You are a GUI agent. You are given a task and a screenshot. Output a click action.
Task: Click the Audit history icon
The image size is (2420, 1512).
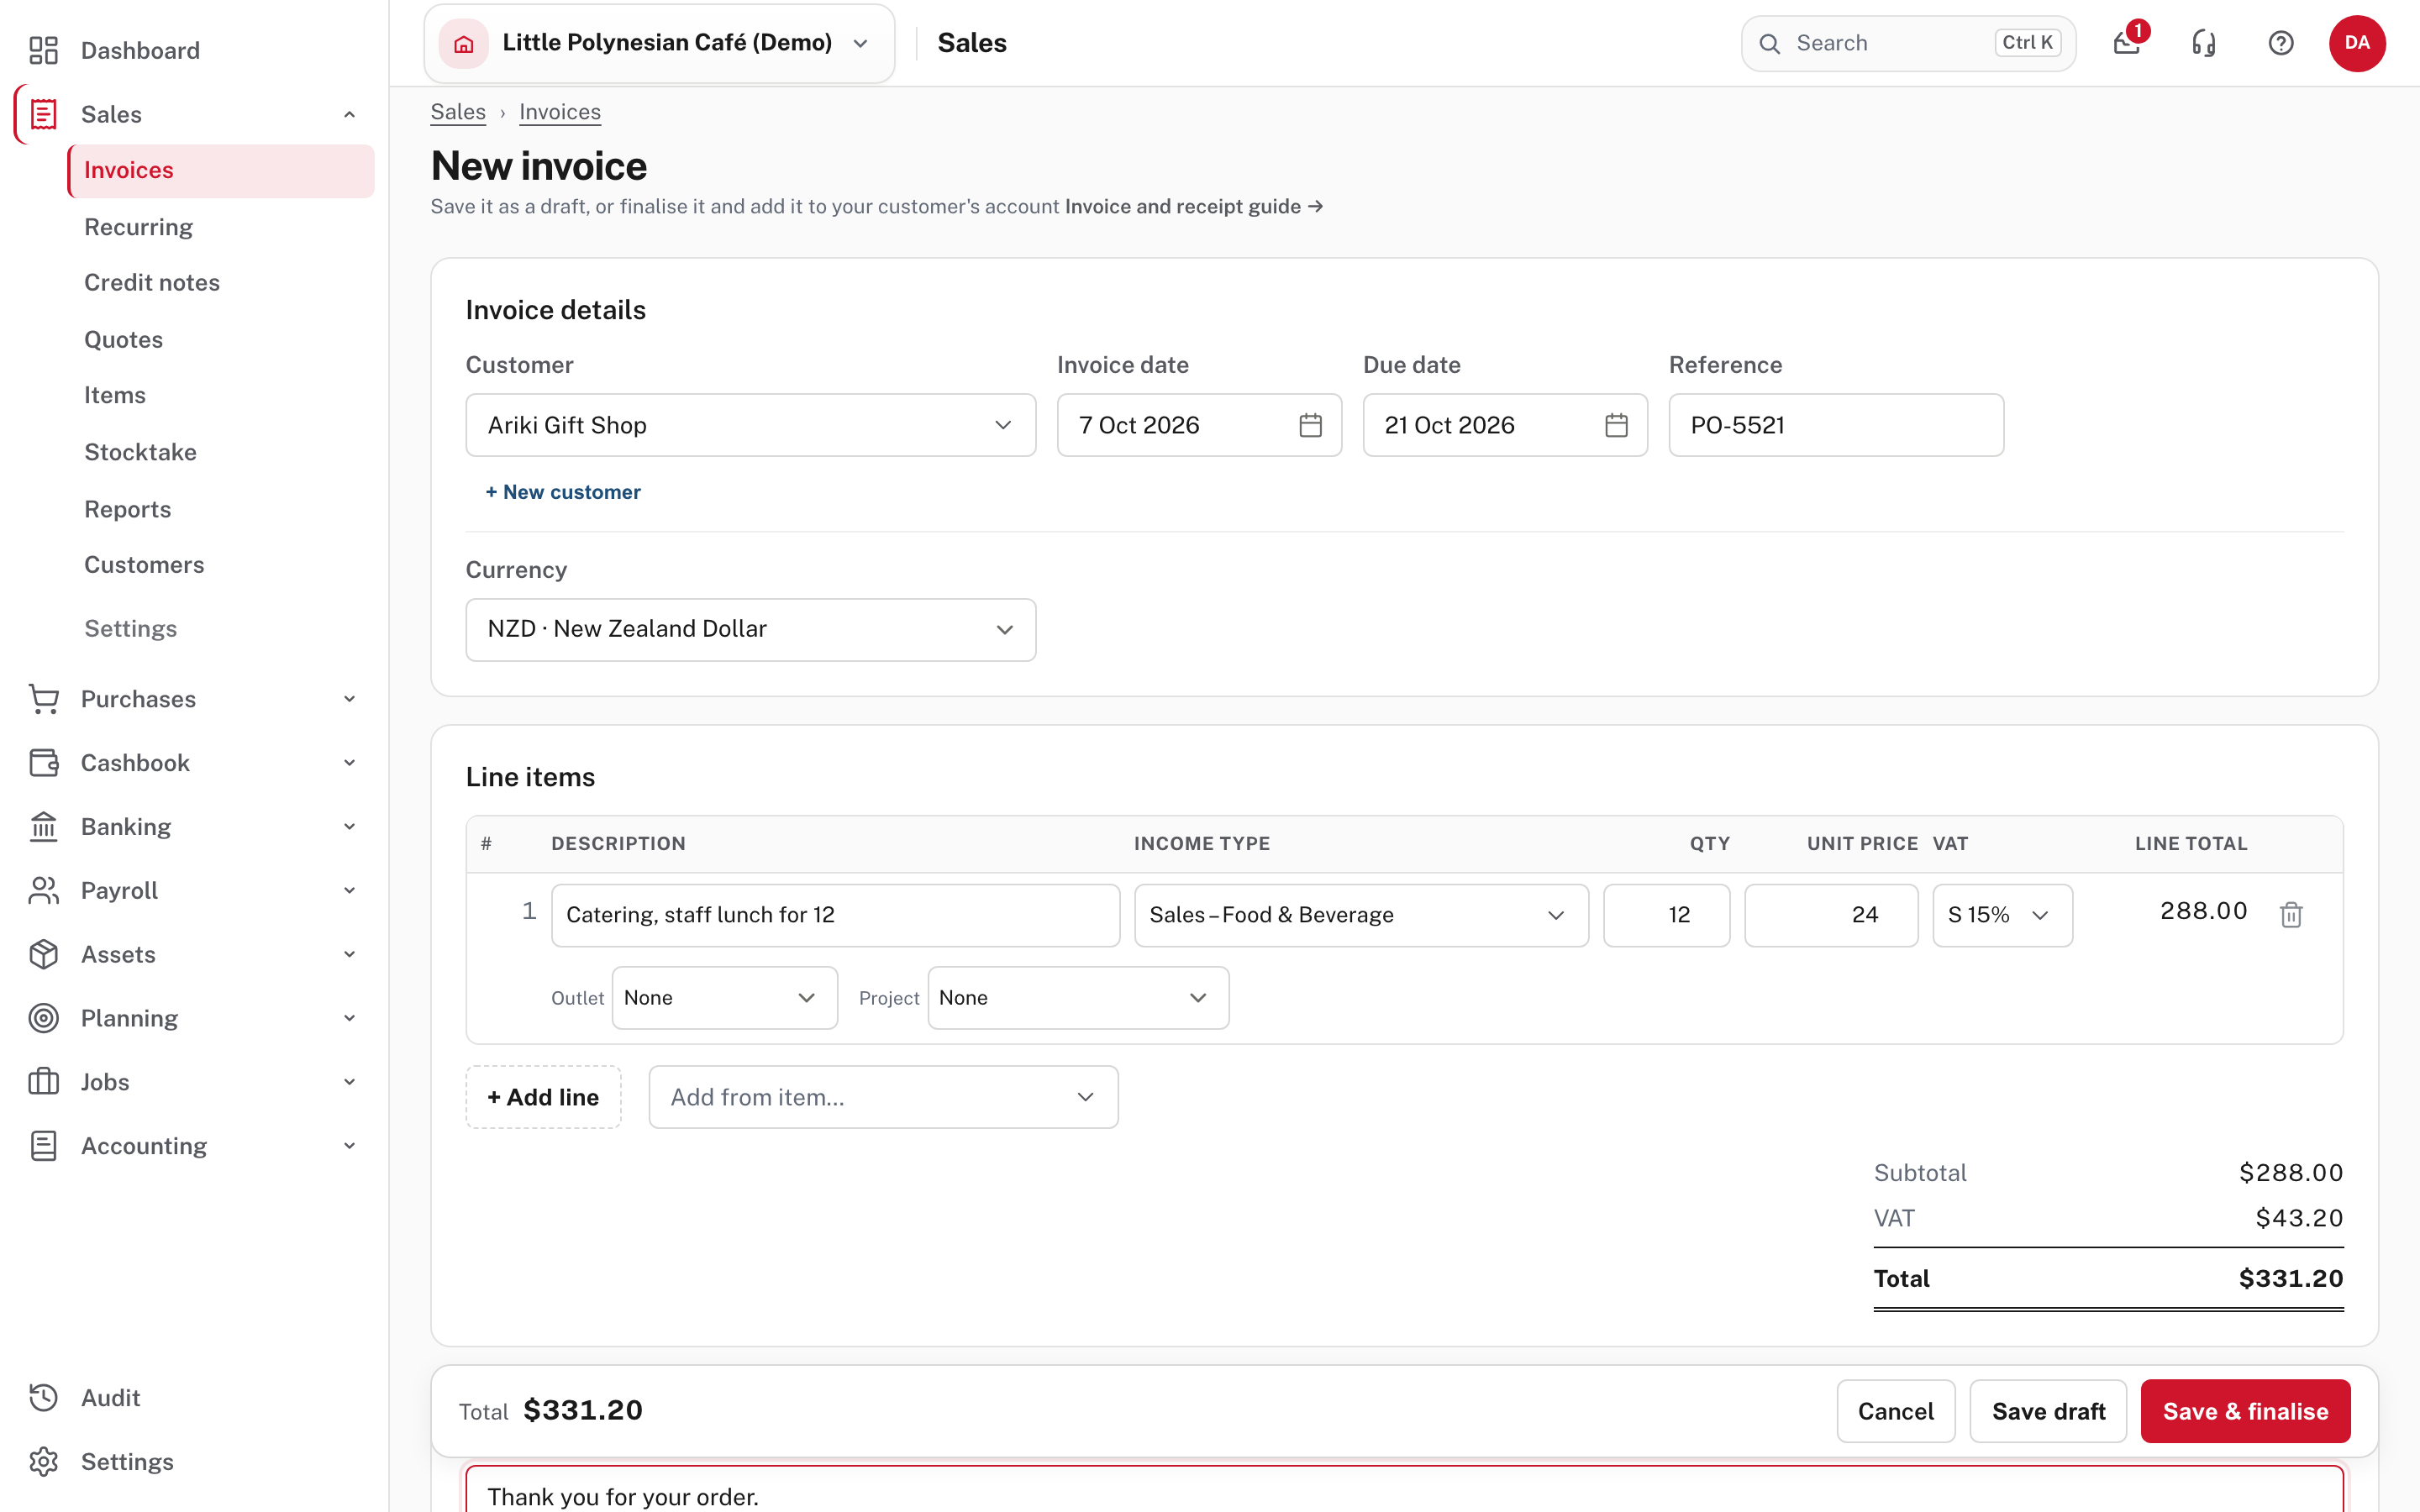(x=44, y=1397)
